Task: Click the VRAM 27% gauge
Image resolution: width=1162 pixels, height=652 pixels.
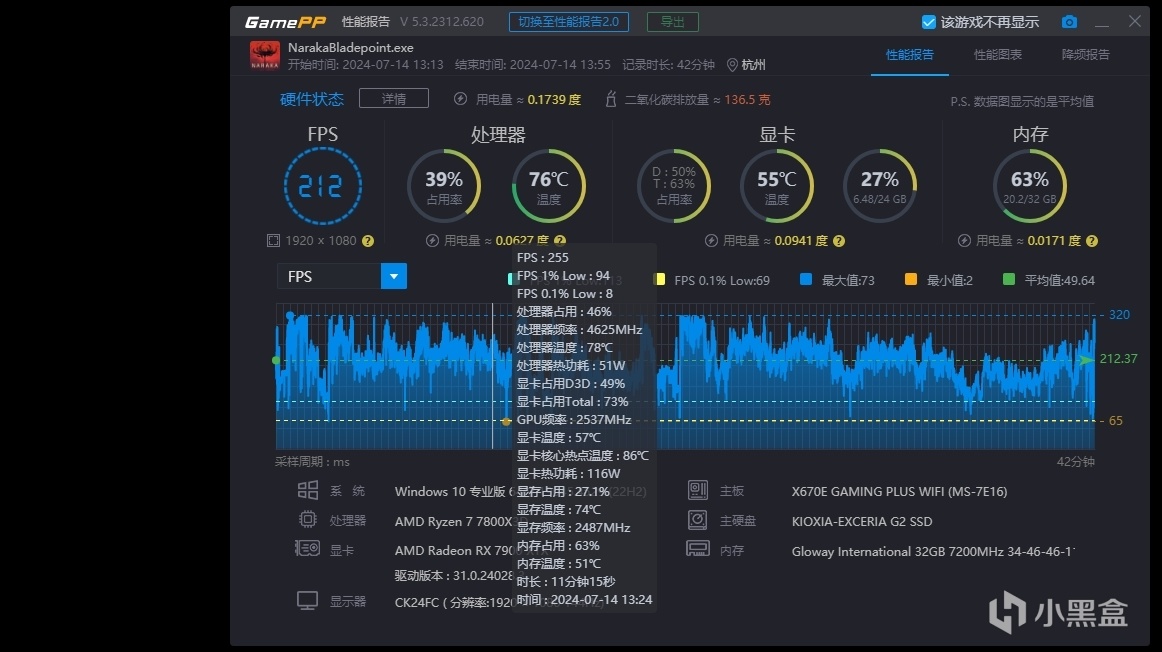Action: click(x=880, y=186)
